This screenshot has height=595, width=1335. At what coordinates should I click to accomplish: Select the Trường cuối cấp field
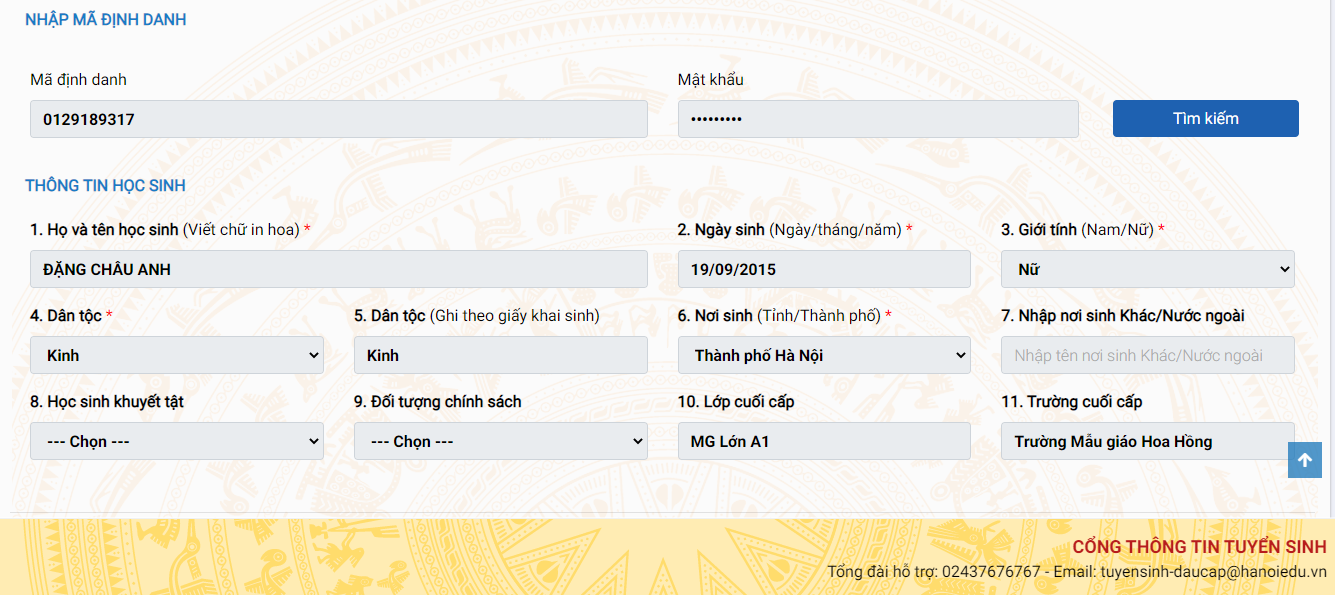tap(1140, 441)
